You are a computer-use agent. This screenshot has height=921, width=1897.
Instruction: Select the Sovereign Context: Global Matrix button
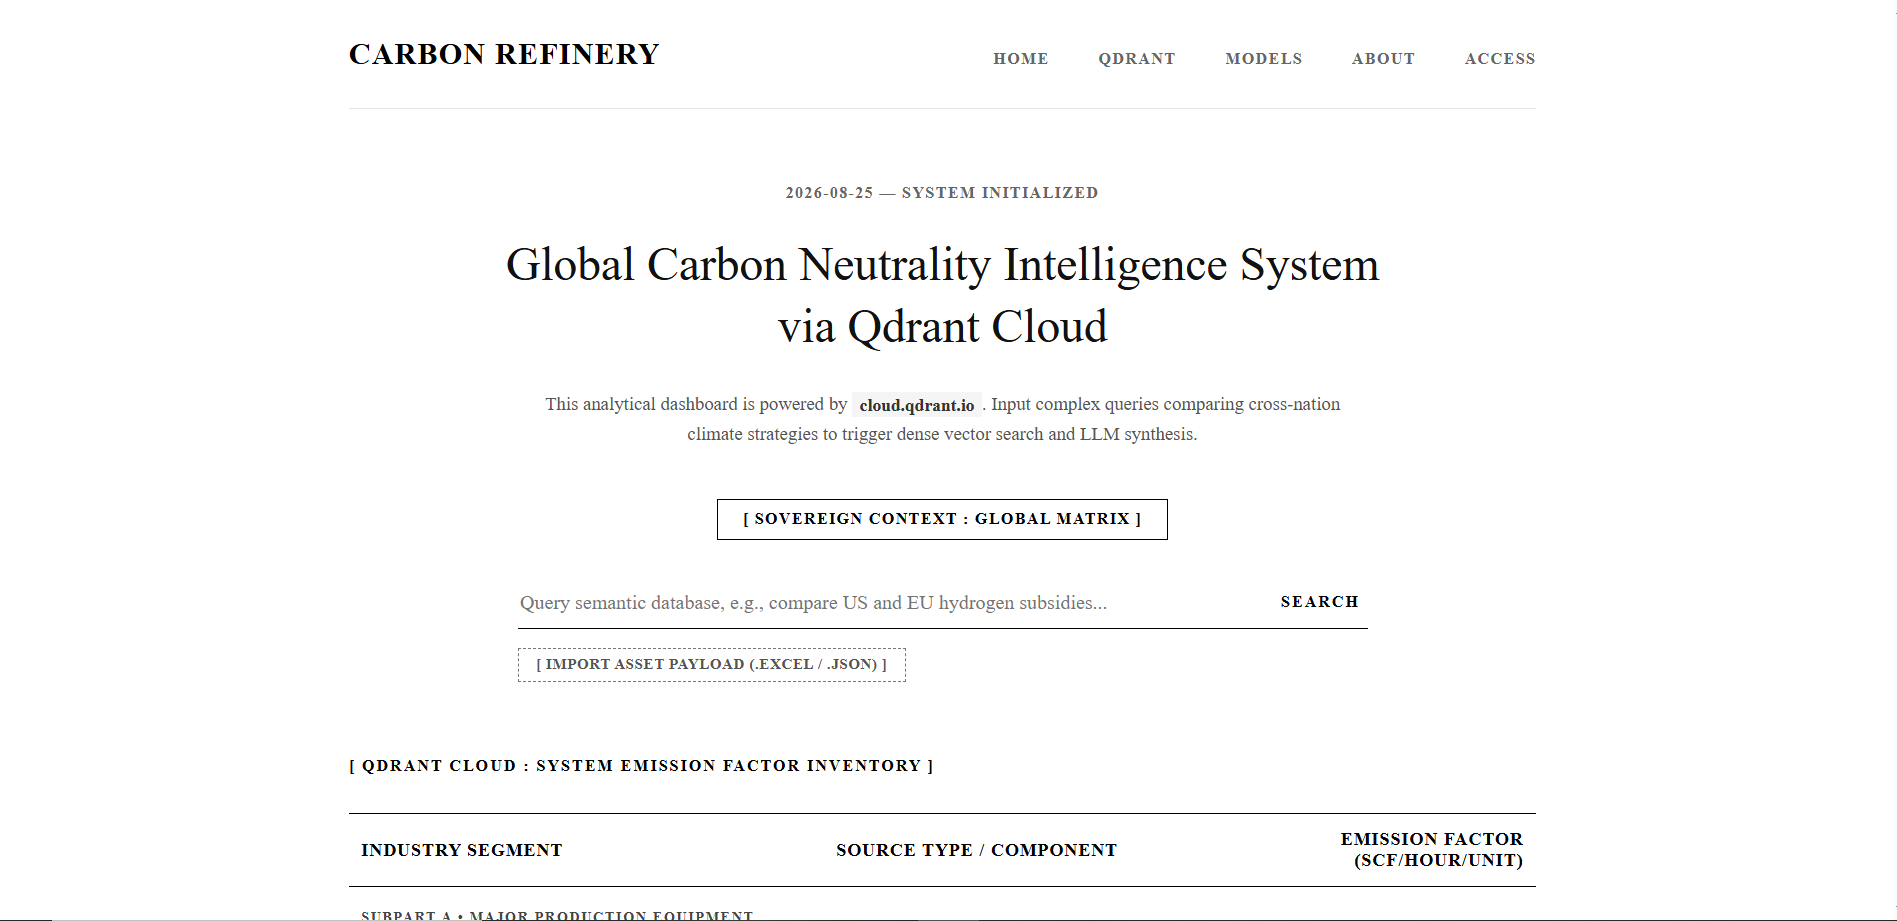tap(942, 519)
